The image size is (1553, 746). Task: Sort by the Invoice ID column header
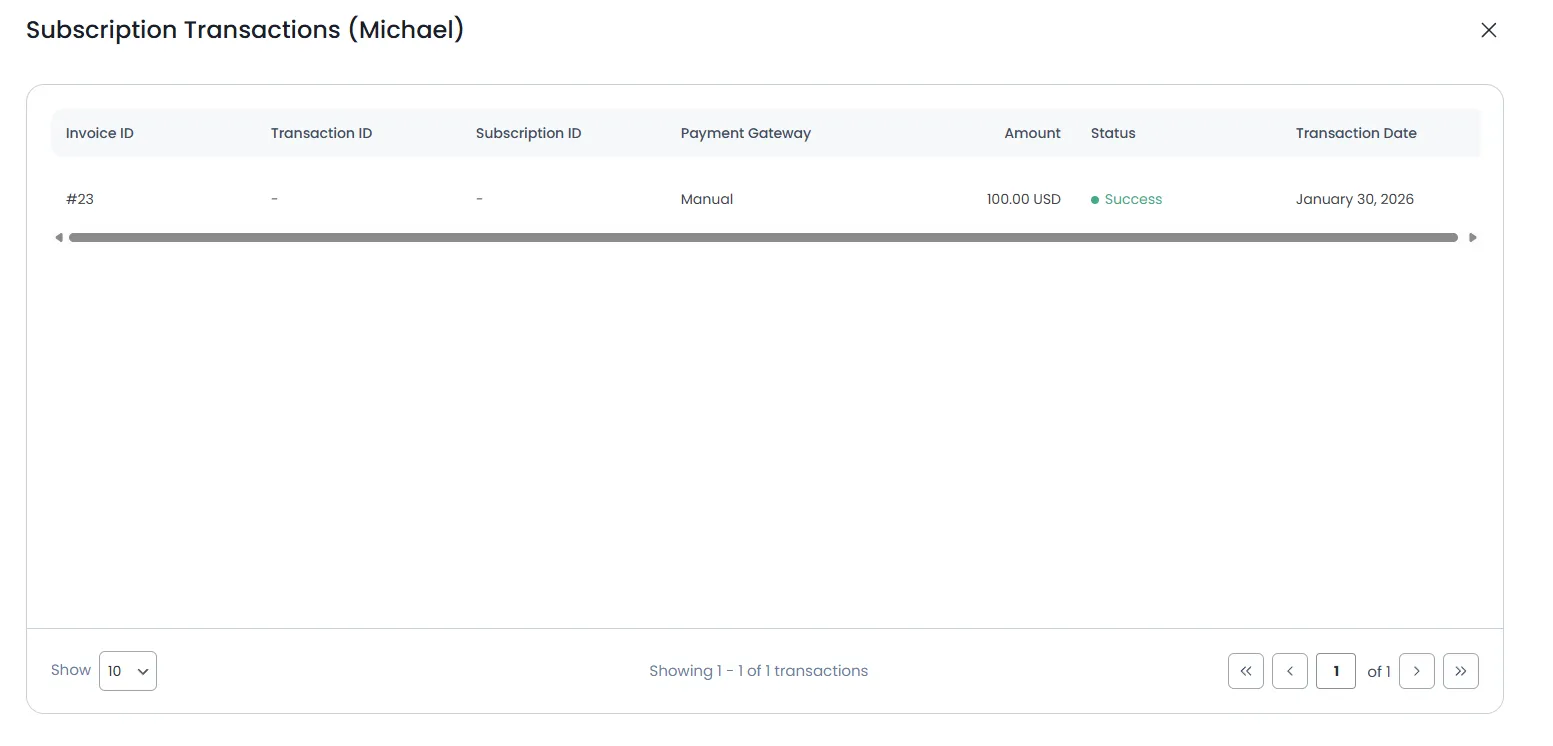pos(100,133)
